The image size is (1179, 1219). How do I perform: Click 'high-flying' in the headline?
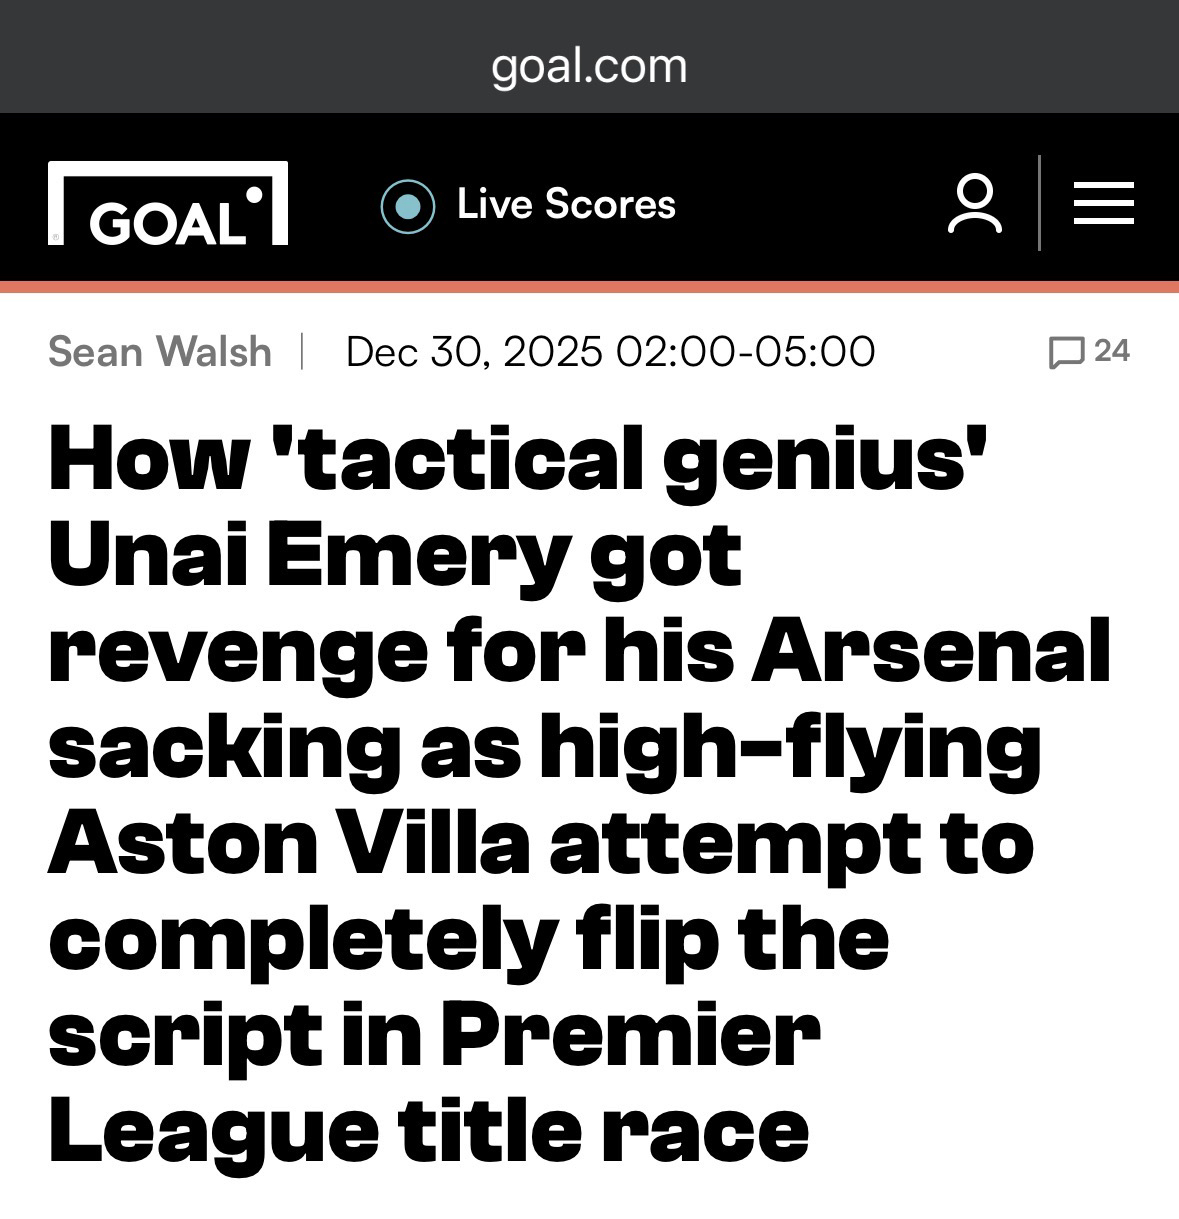[790, 748]
